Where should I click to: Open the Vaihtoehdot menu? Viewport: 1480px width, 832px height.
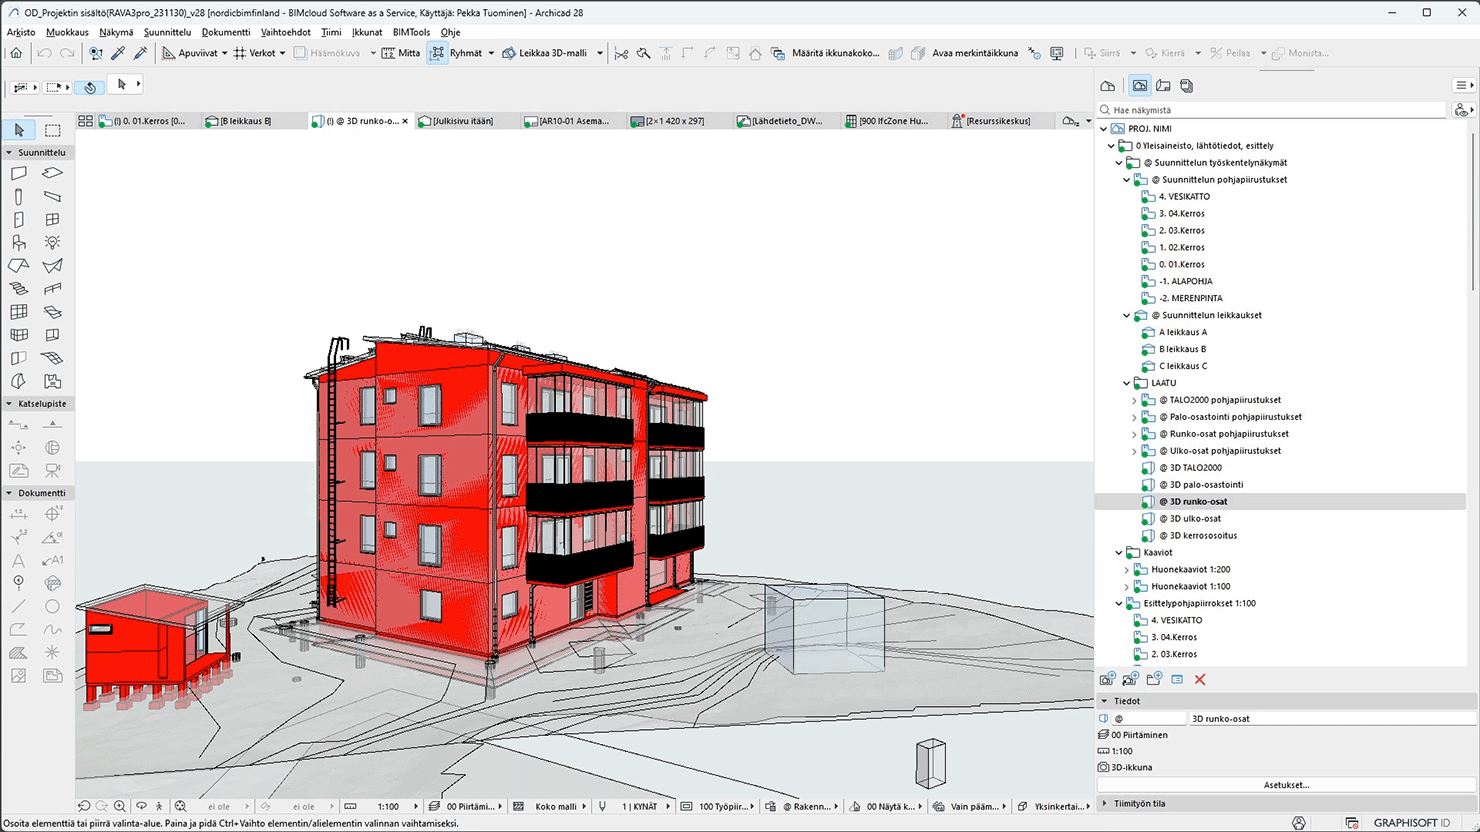coord(286,32)
